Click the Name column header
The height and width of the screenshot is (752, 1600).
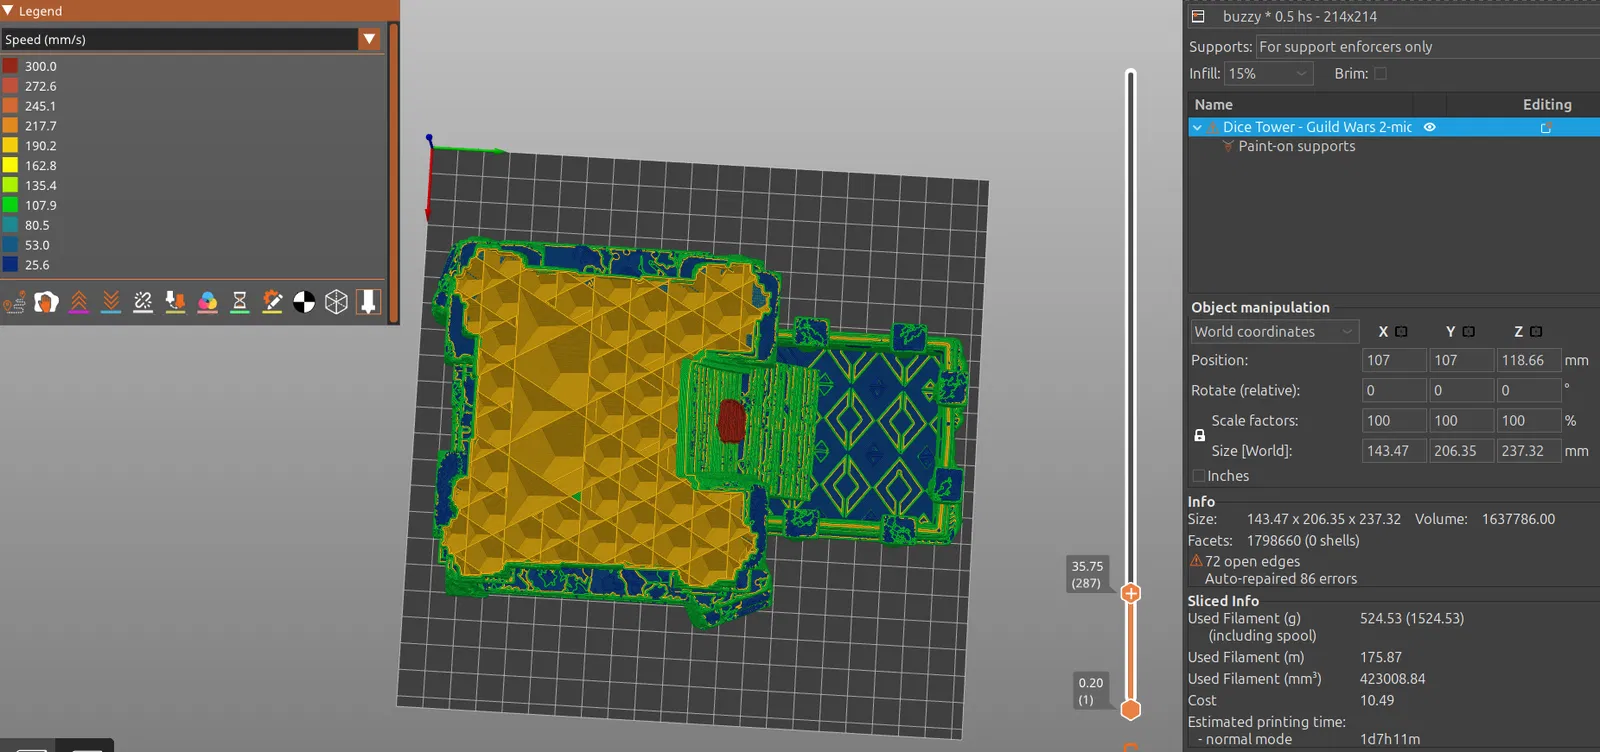[x=1213, y=105]
